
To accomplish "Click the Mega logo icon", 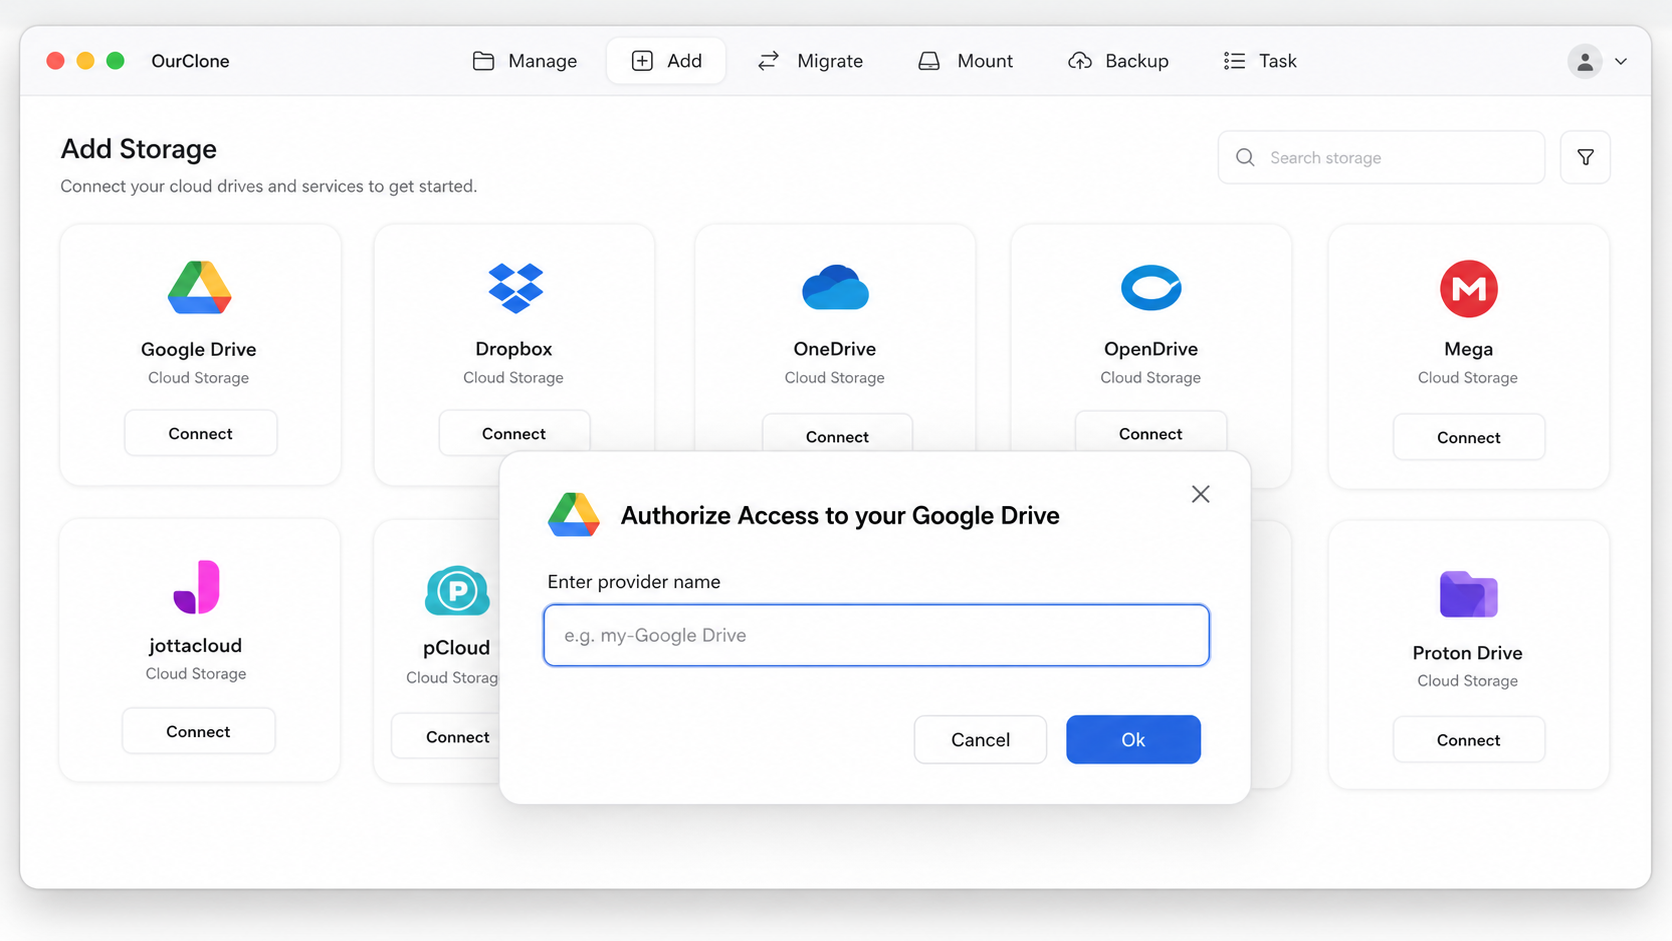I will 1468,289.
